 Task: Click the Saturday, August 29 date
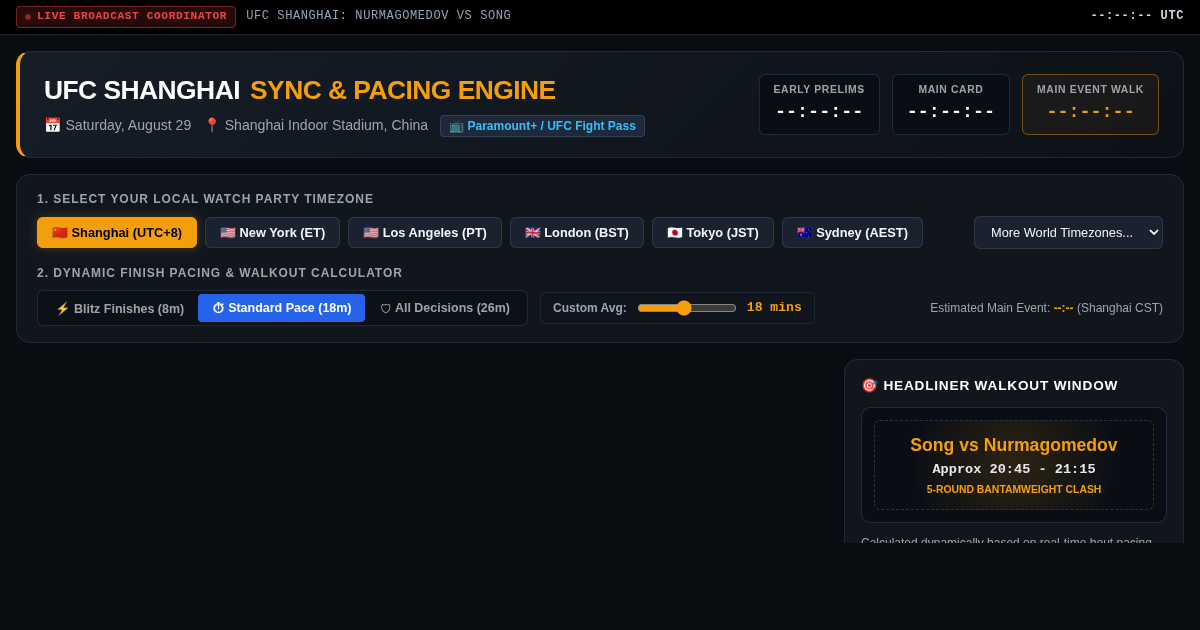click(128, 125)
